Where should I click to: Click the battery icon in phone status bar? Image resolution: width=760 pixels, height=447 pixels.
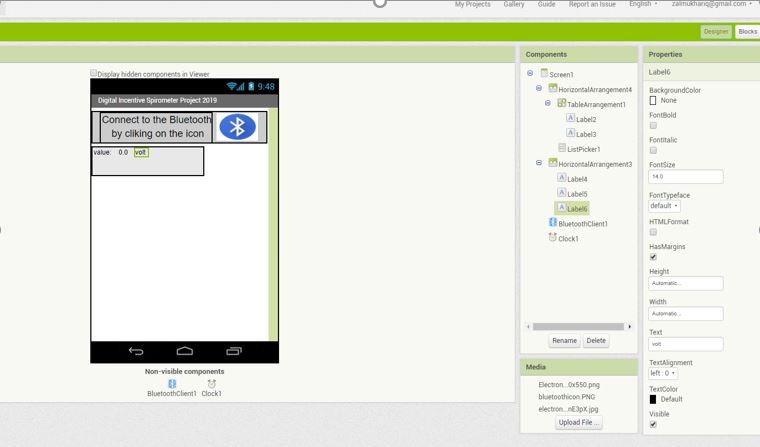tap(251, 86)
